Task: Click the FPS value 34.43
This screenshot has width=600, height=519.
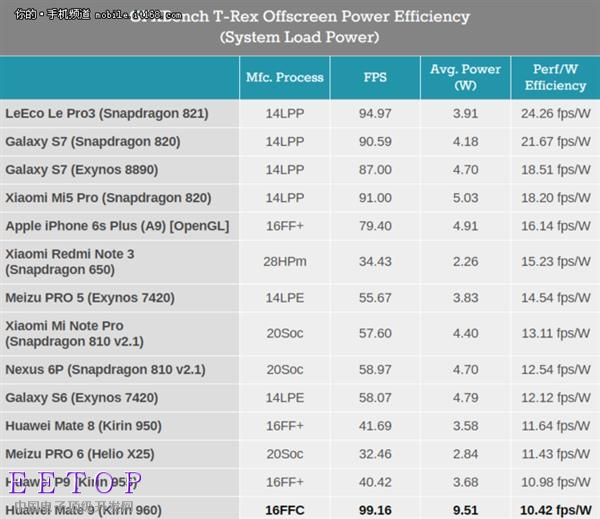Action: 375,261
